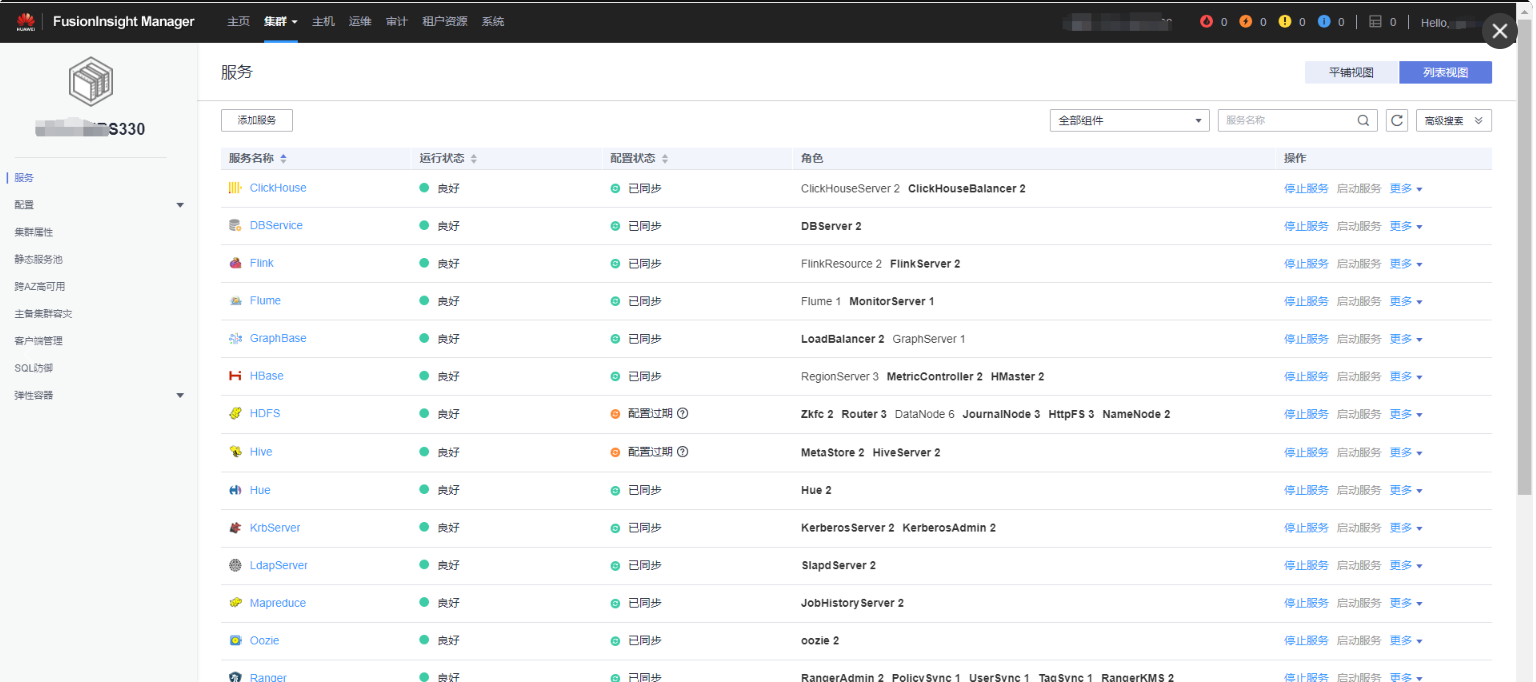Click 停止服务 for Mapreduce
This screenshot has height=682, width=1536.
coord(1306,603)
